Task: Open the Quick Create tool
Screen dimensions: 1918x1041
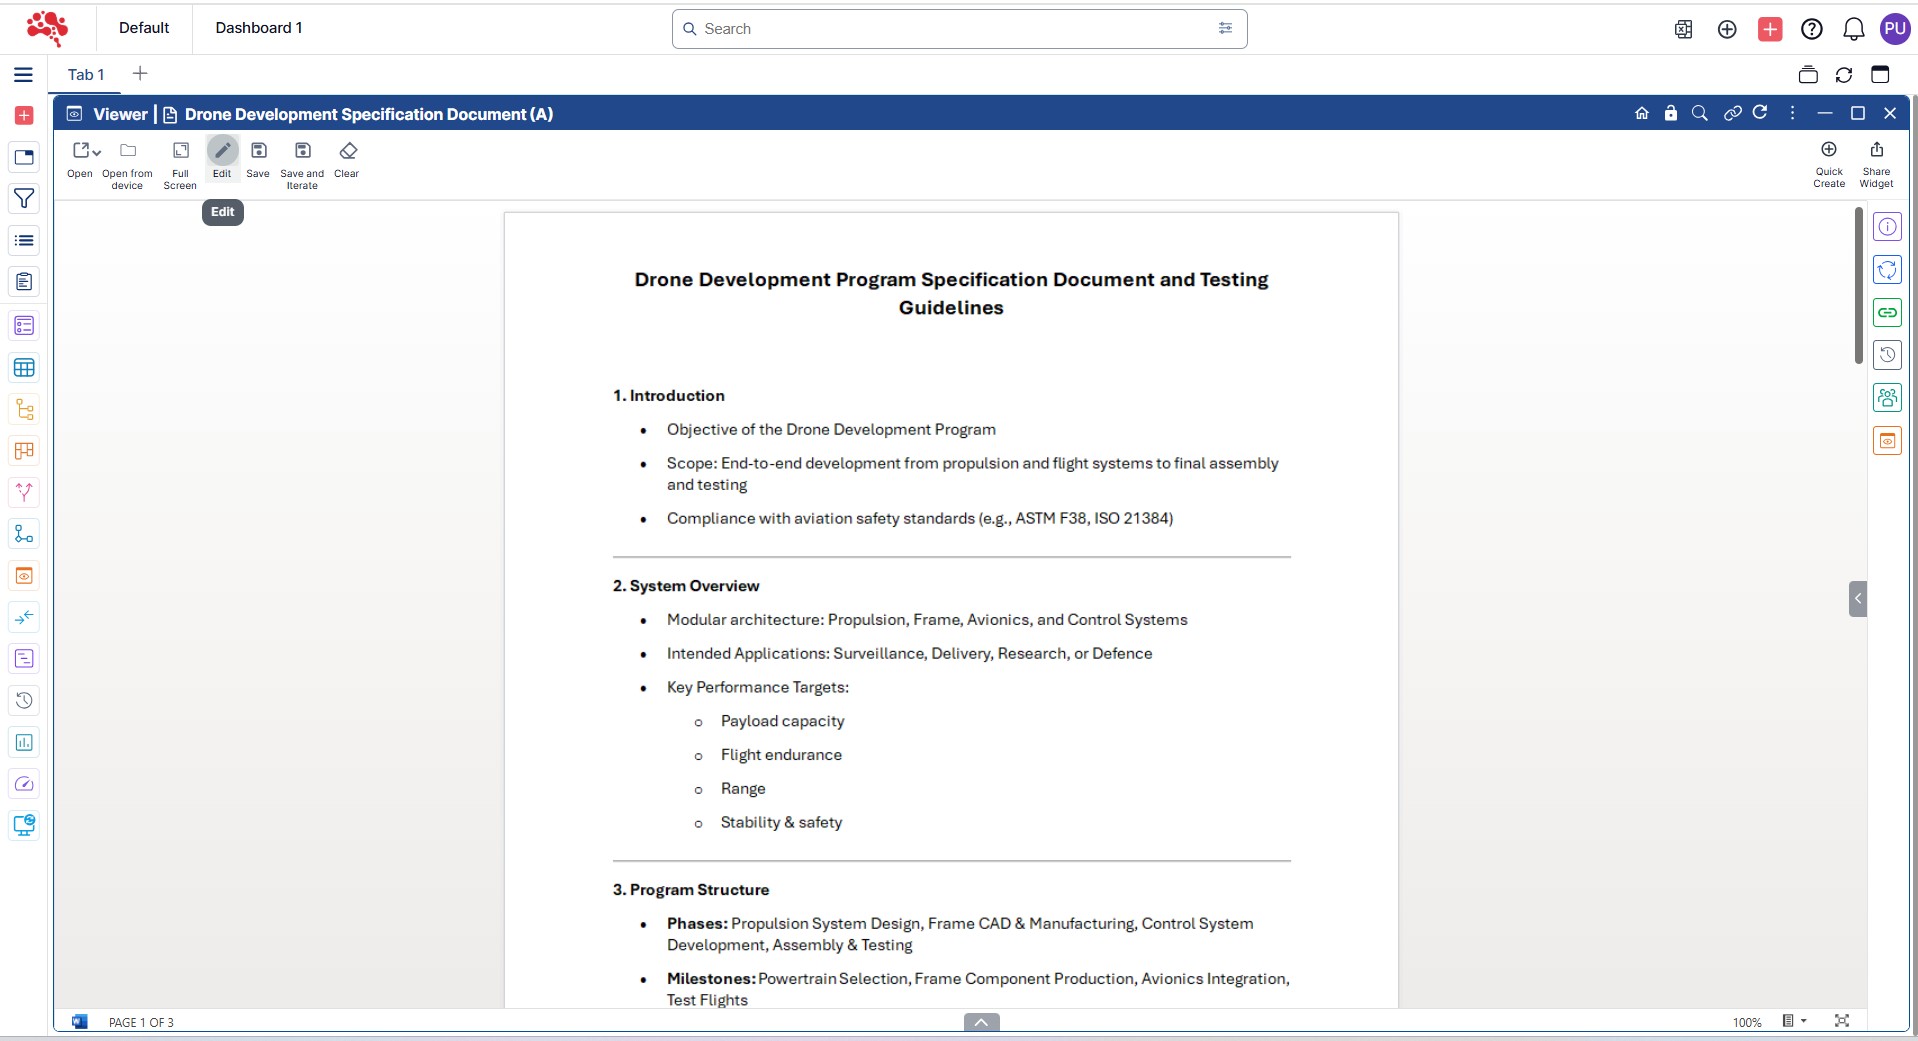Action: coord(1828,150)
